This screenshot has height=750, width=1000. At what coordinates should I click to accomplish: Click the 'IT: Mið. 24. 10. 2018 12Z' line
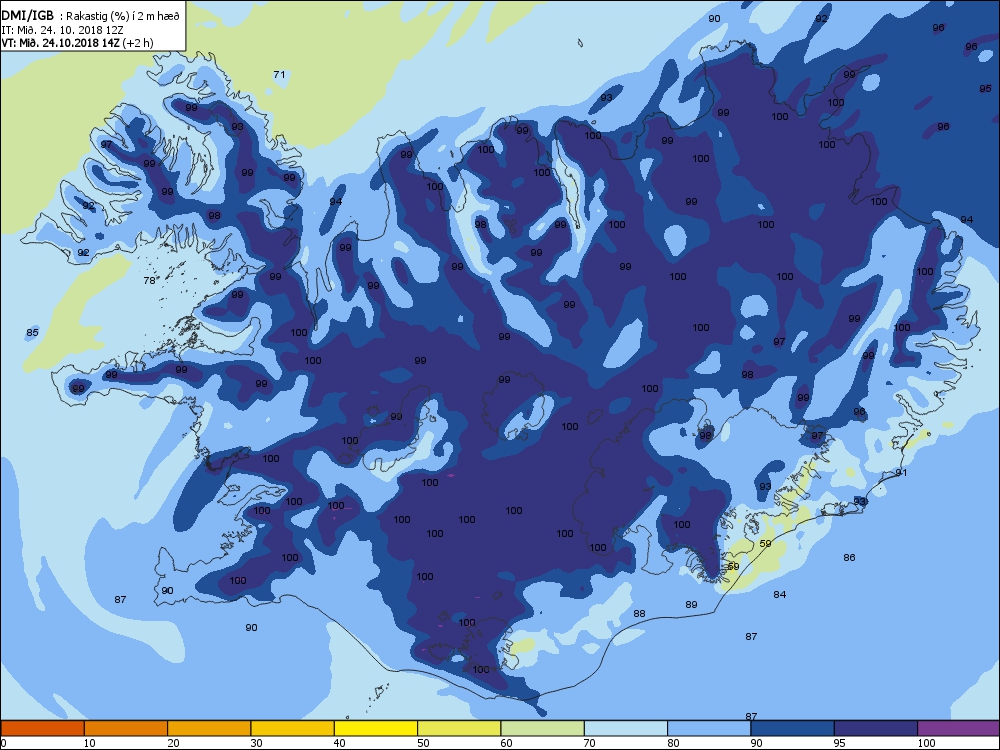tap(62, 30)
